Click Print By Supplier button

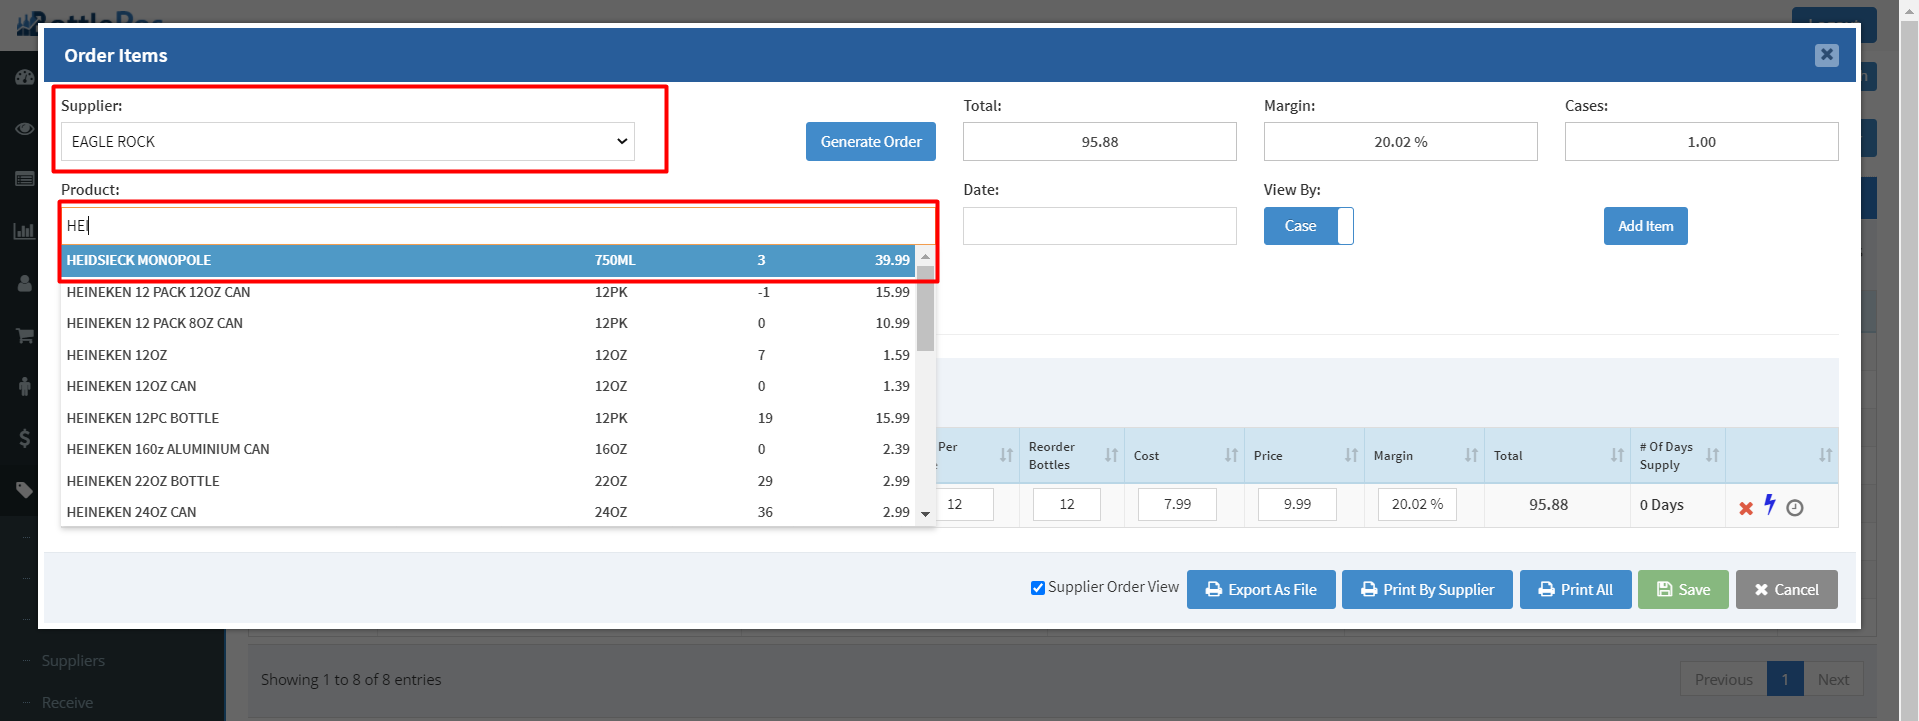pyautogui.click(x=1428, y=590)
